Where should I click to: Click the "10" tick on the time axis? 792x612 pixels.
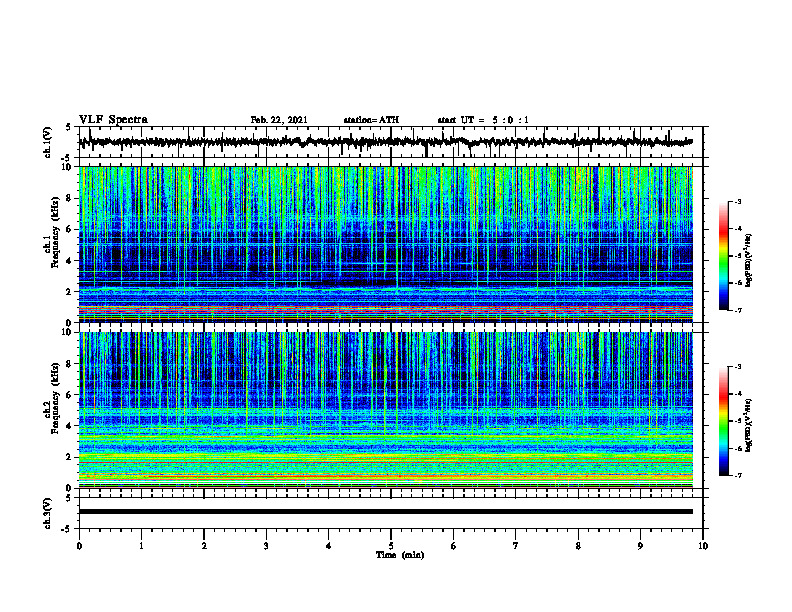tap(703, 546)
